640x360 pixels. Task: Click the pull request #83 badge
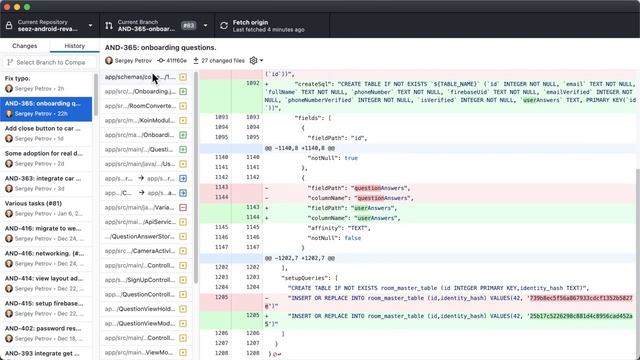188,25
